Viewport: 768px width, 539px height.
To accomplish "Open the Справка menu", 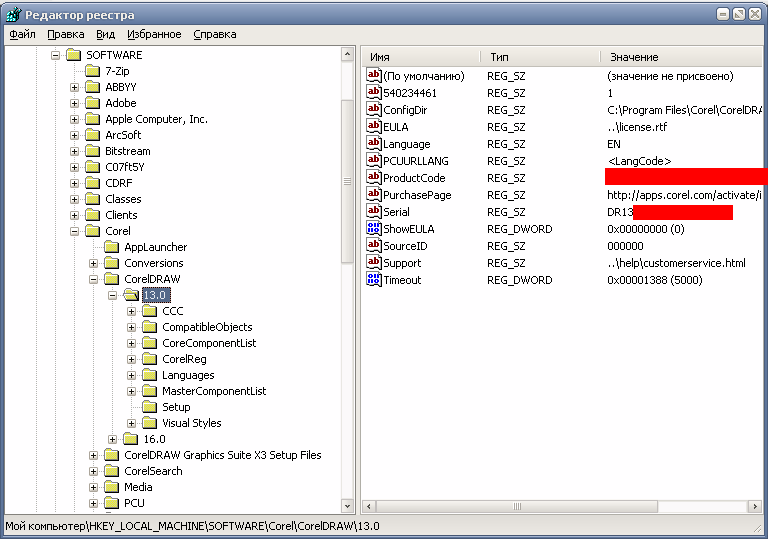I will (x=215, y=34).
